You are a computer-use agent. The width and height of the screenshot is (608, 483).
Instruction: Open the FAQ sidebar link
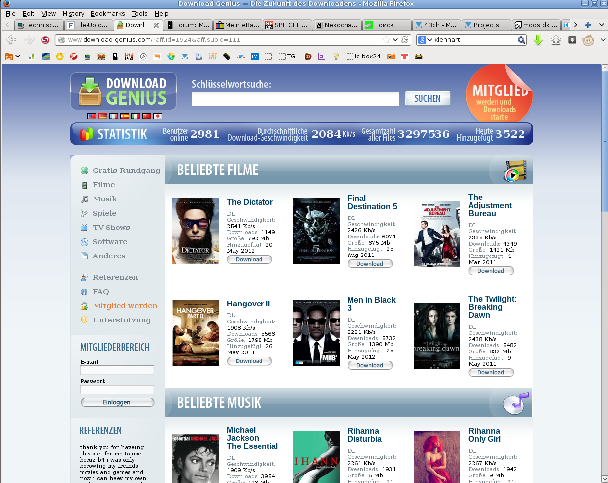point(101,292)
